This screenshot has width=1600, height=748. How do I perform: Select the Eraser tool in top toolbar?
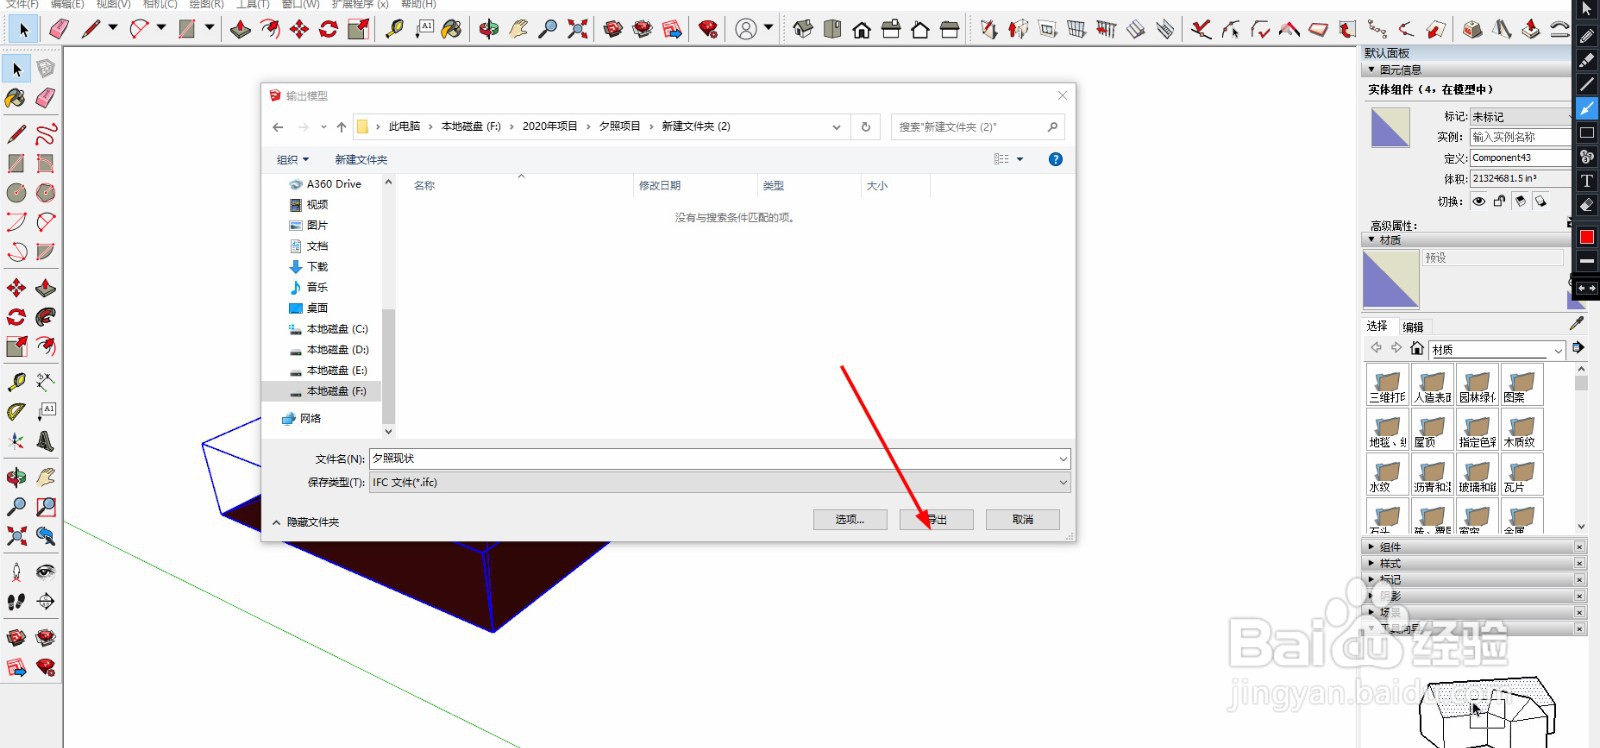(59, 29)
